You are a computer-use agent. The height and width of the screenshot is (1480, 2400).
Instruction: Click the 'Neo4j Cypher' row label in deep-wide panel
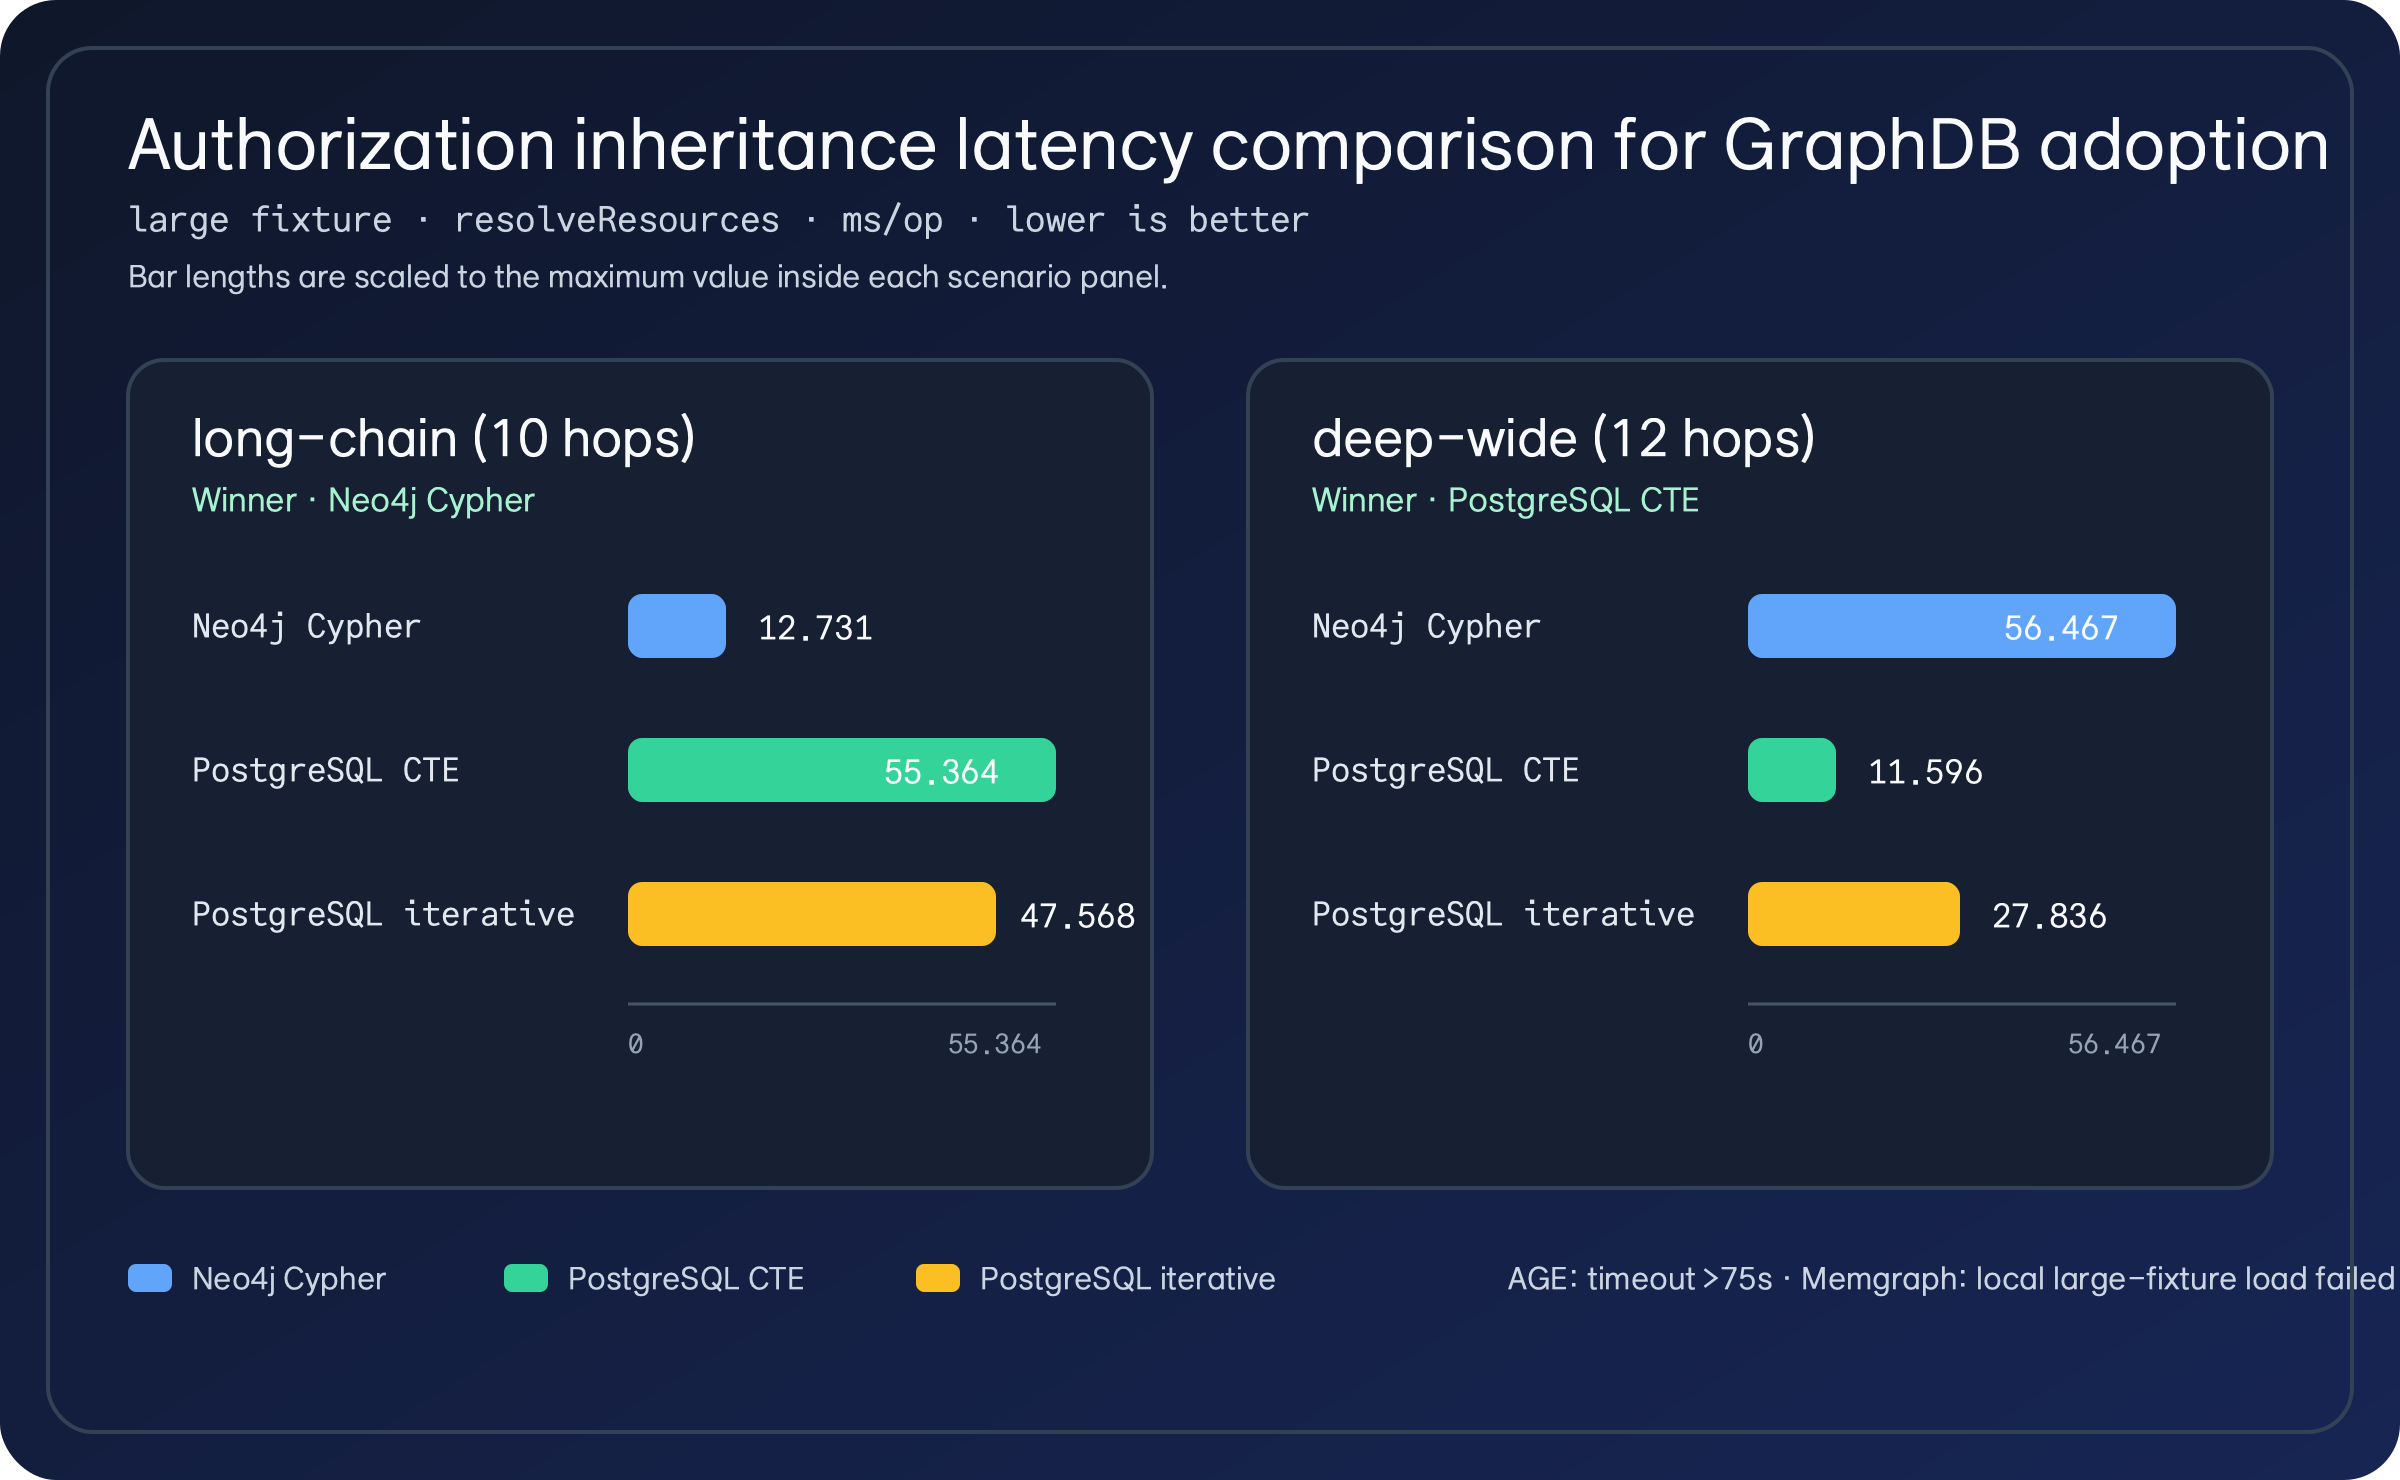1426,627
